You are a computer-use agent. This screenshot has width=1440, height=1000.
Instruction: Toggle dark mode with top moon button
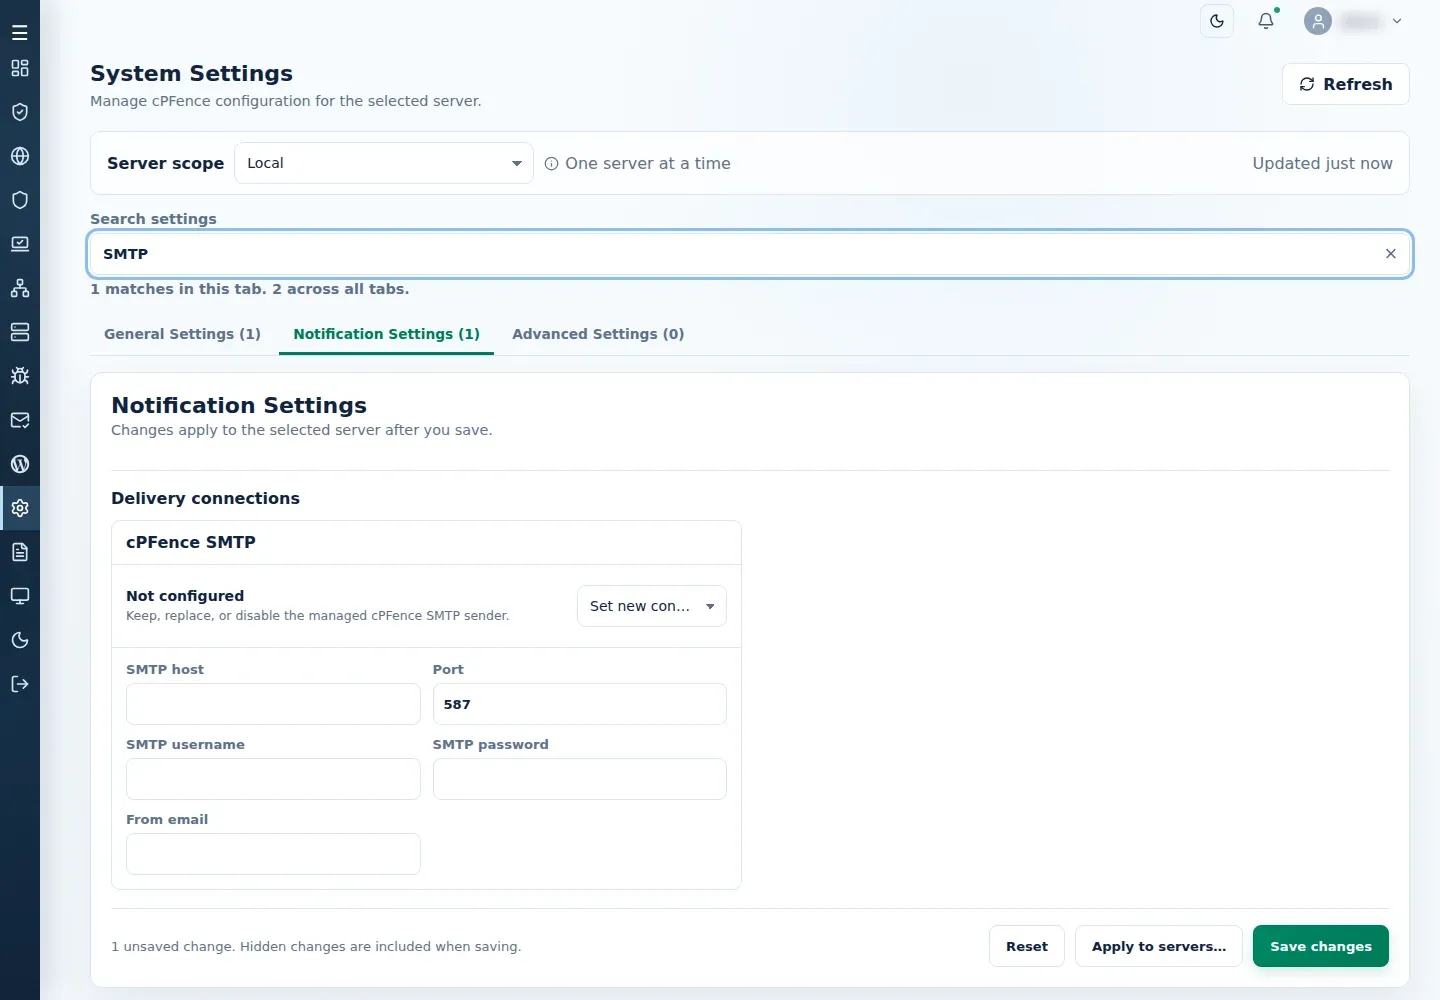(1217, 21)
